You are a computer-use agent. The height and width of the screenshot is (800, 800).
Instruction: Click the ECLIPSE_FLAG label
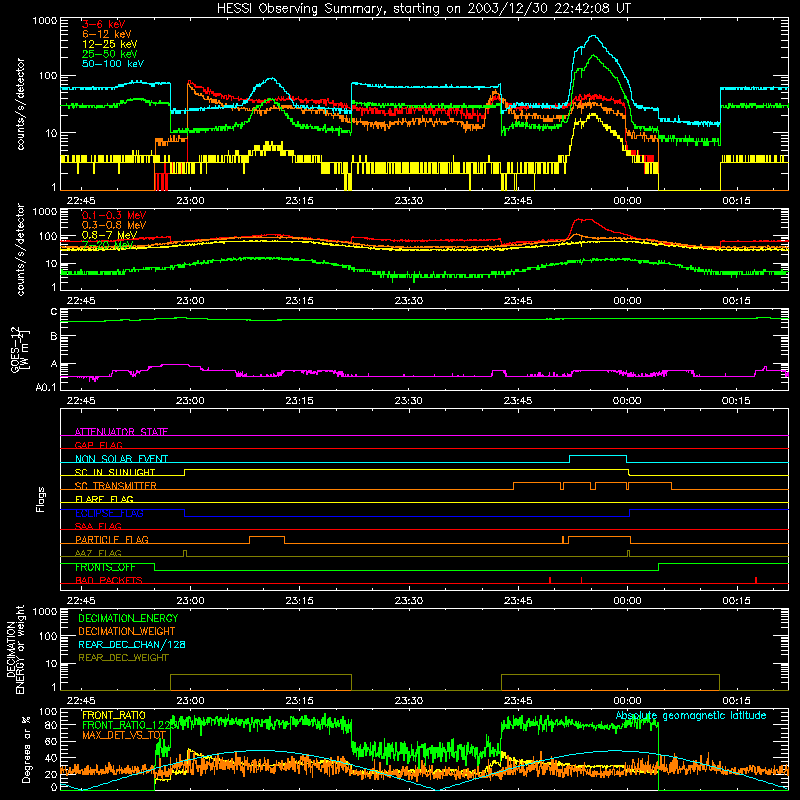[109, 513]
